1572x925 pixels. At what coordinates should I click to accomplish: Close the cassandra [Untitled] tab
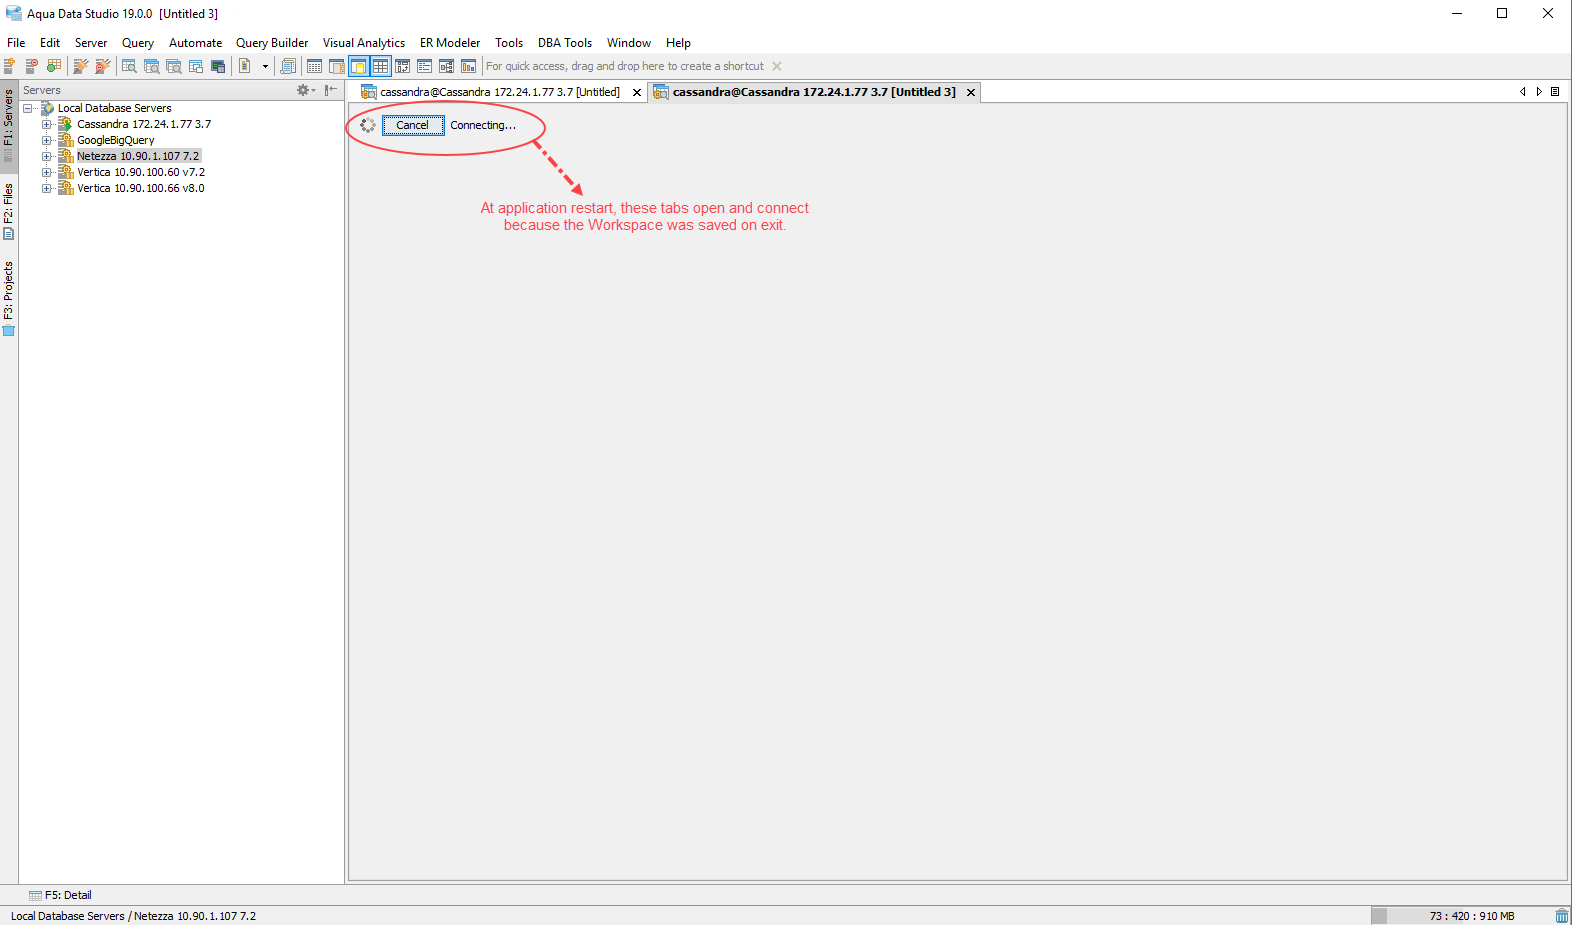coord(637,92)
